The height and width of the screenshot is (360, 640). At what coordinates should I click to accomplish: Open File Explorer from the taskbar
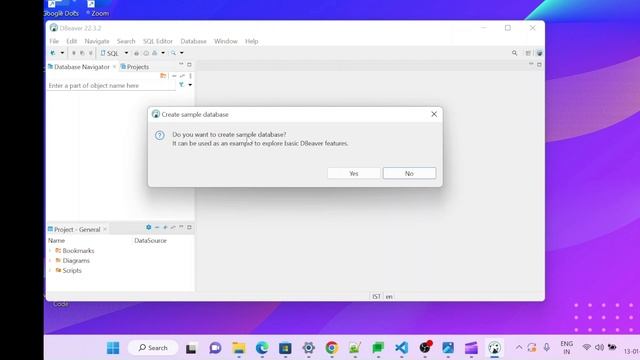[x=239, y=348]
